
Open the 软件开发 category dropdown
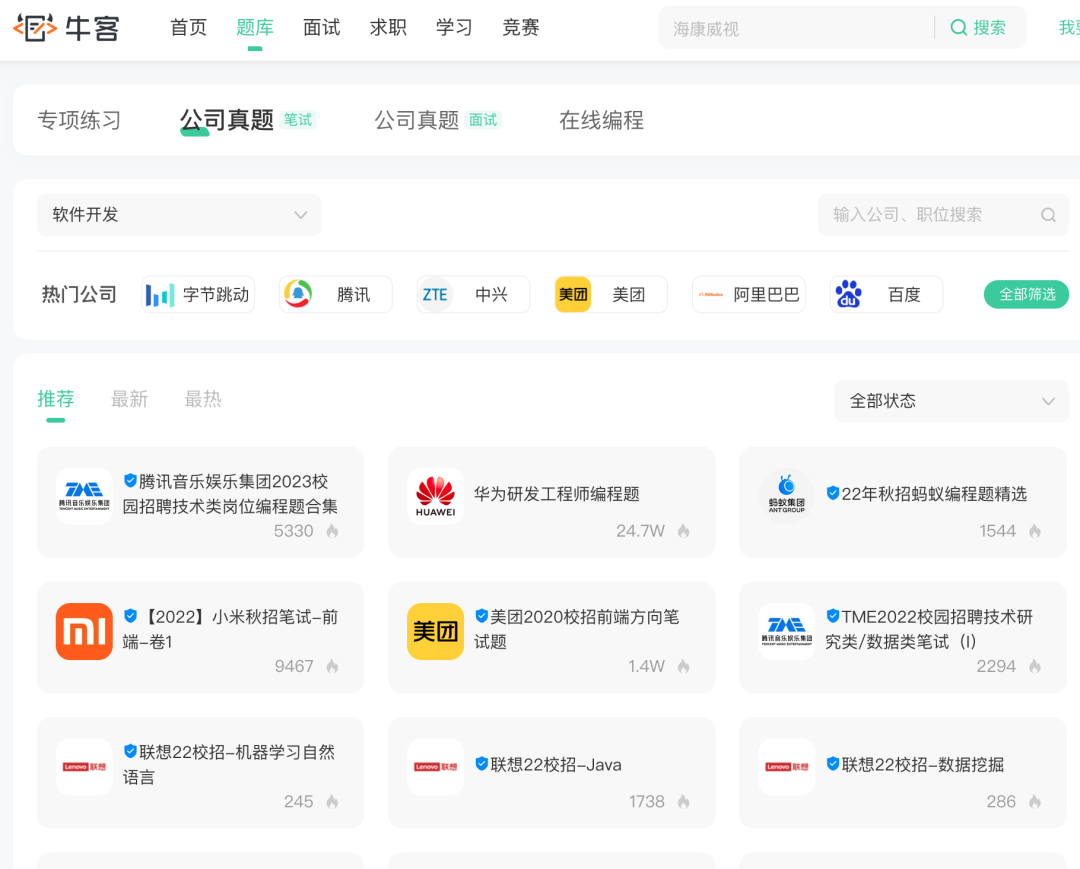[x=179, y=215]
